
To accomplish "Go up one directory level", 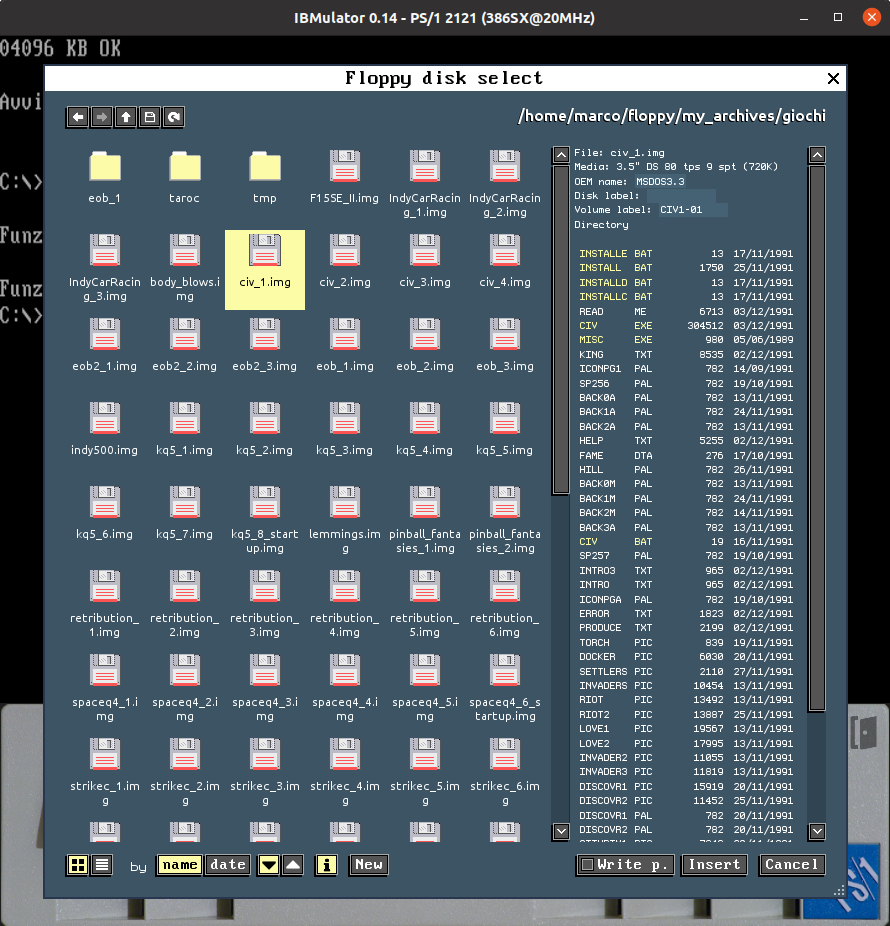I will [x=126, y=117].
